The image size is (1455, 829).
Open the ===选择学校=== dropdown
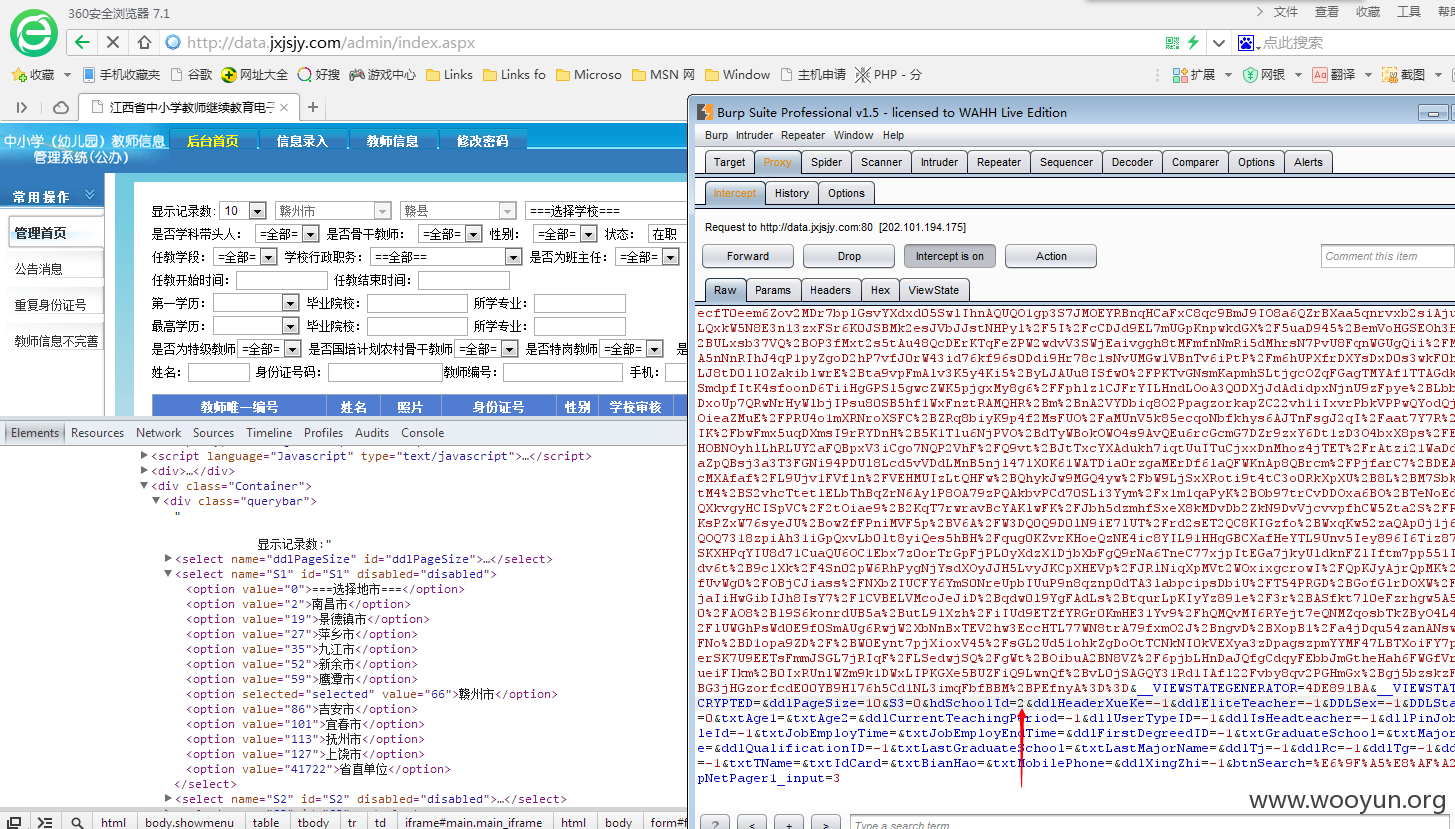tap(606, 211)
